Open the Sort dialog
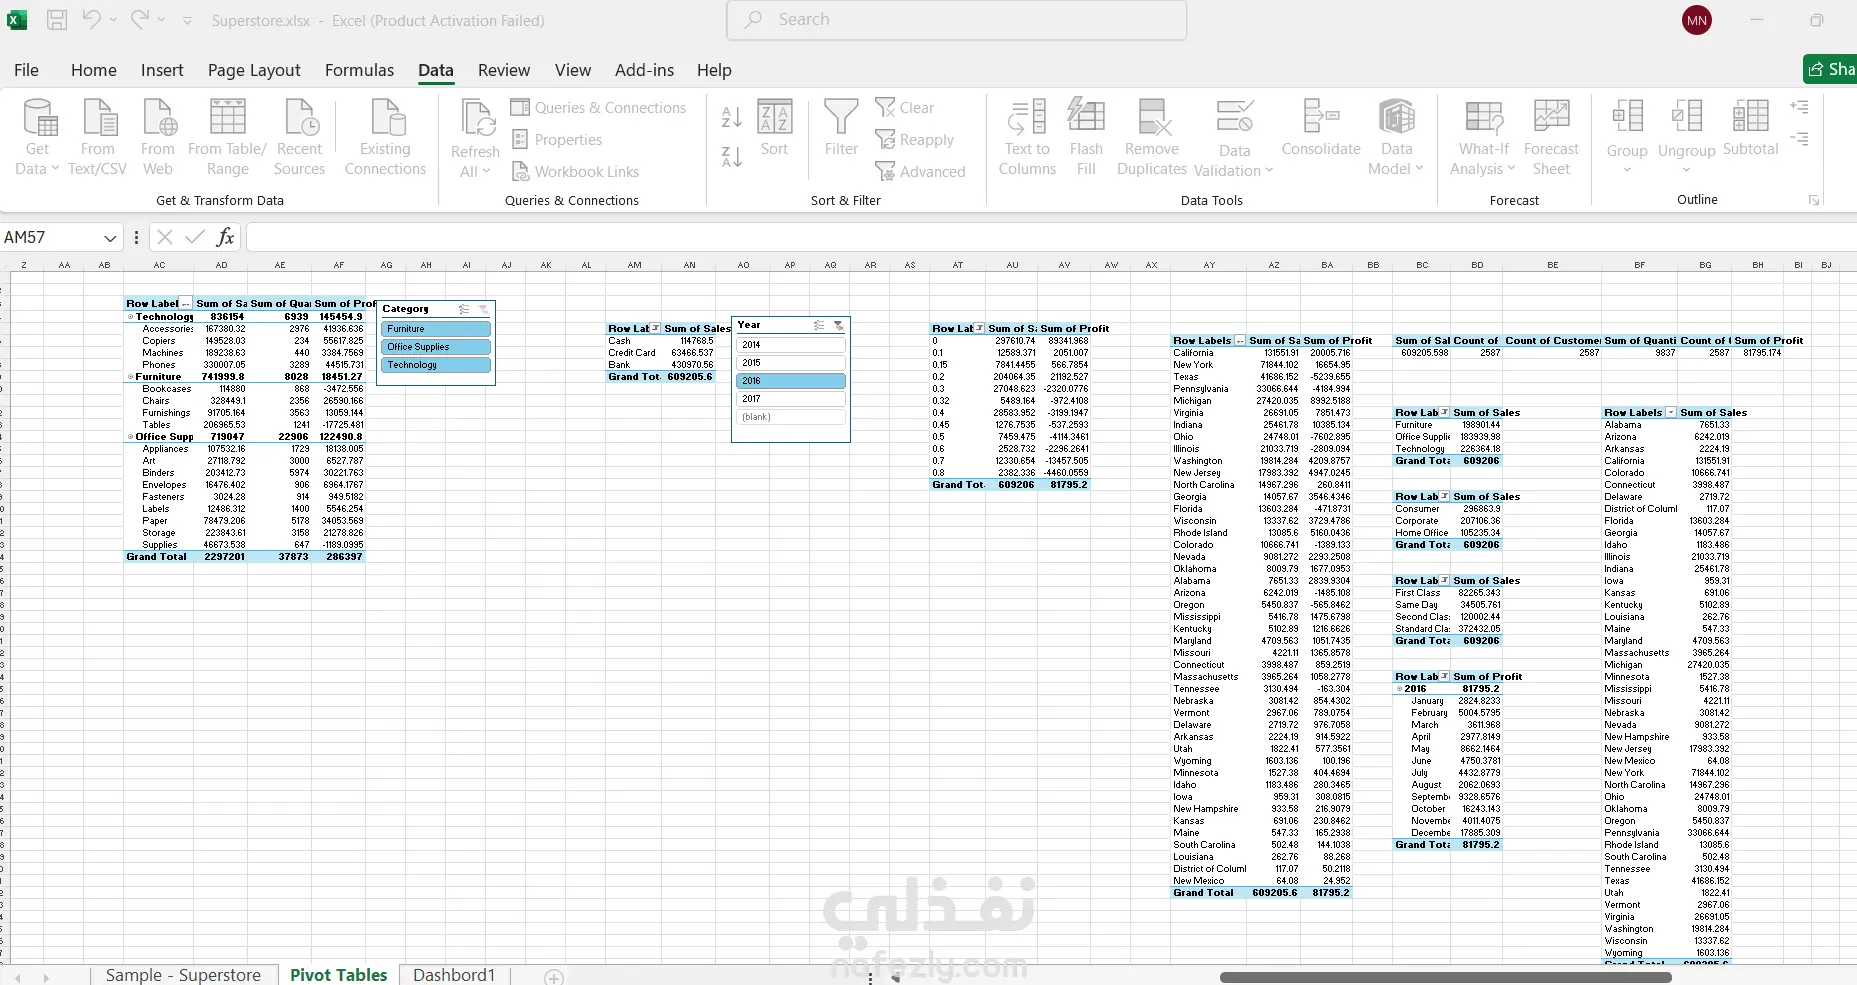The height and width of the screenshot is (985, 1857). (x=775, y=129)
